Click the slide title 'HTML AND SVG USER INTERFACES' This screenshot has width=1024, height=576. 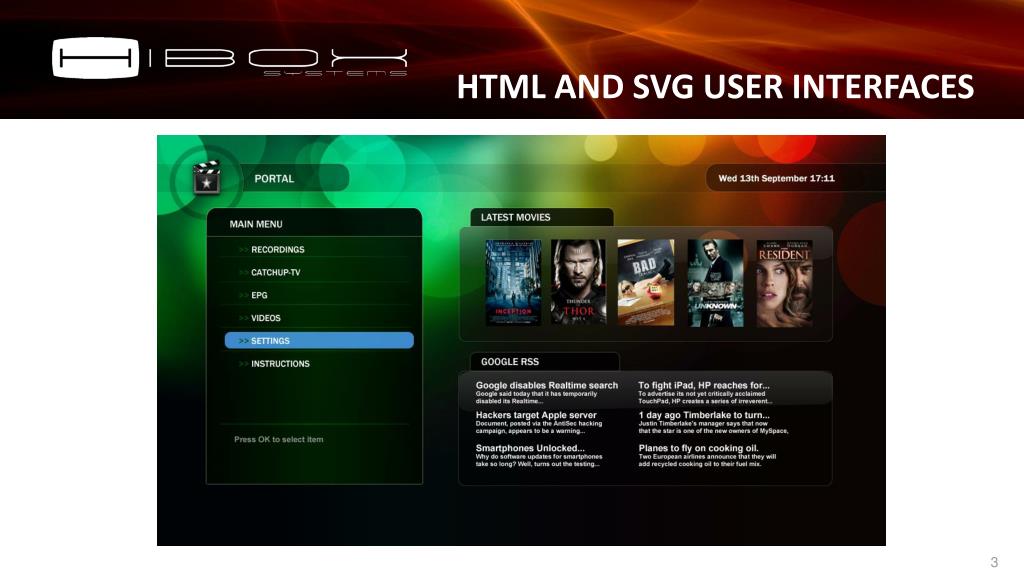click(715, 87)
